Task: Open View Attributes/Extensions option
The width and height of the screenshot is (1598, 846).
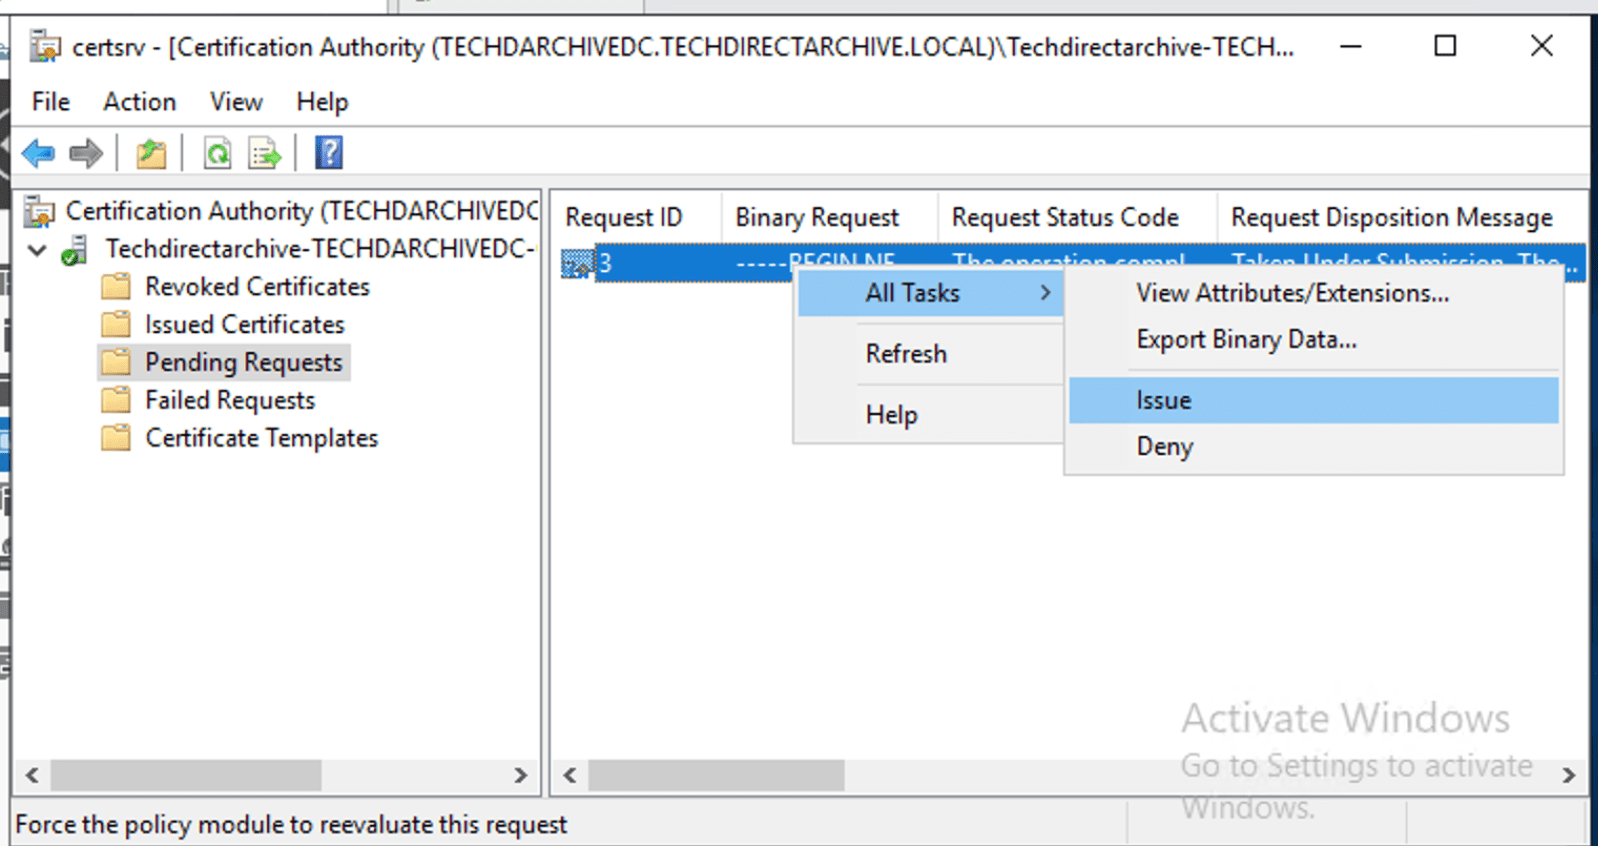Action: click(x=1291, y=293)
